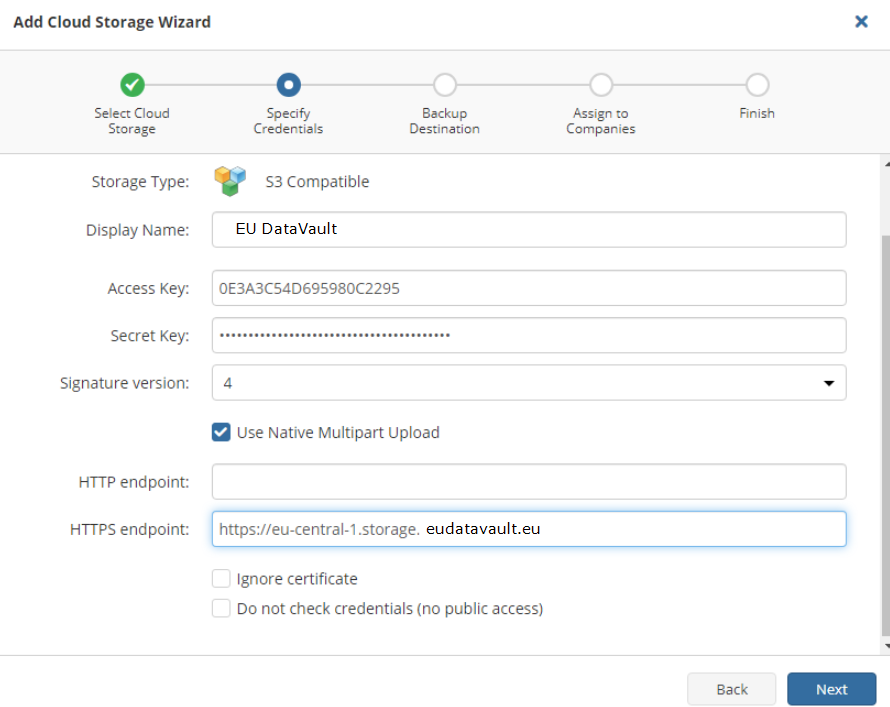Enable the Ignore certificate checkbox
The height and width of the screenshot is (707, 890).
tap(221, 578)
